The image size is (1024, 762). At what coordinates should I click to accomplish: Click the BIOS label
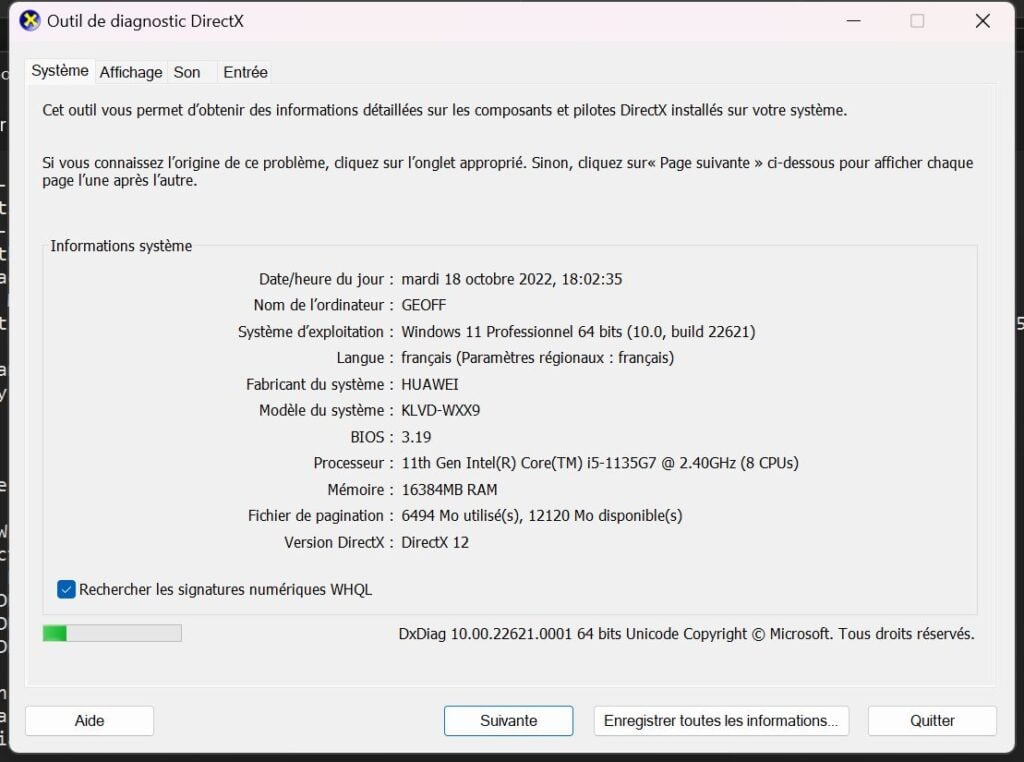tap(372, 437)
